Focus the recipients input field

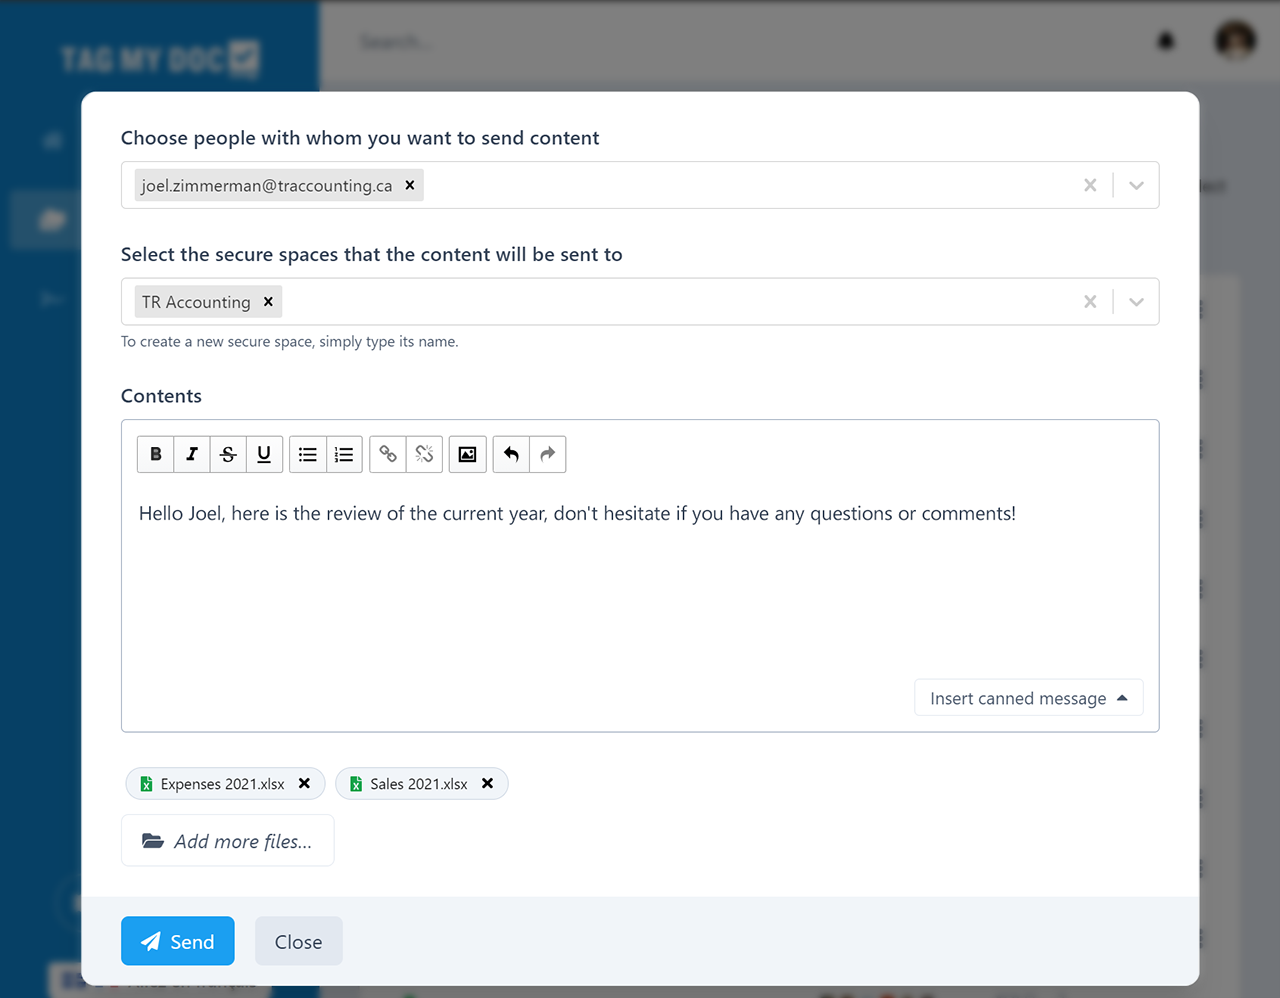click(x=640, y=185)
